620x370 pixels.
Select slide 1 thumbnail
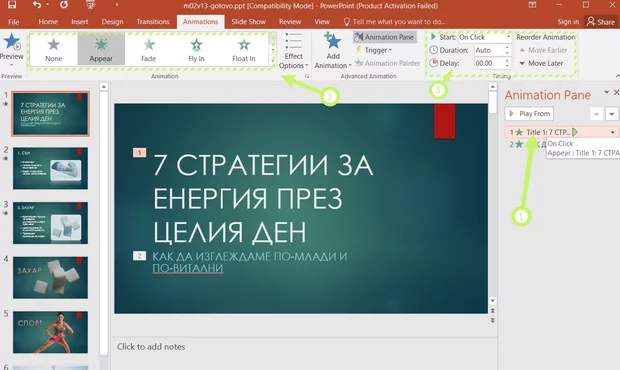tap(50, 114)
